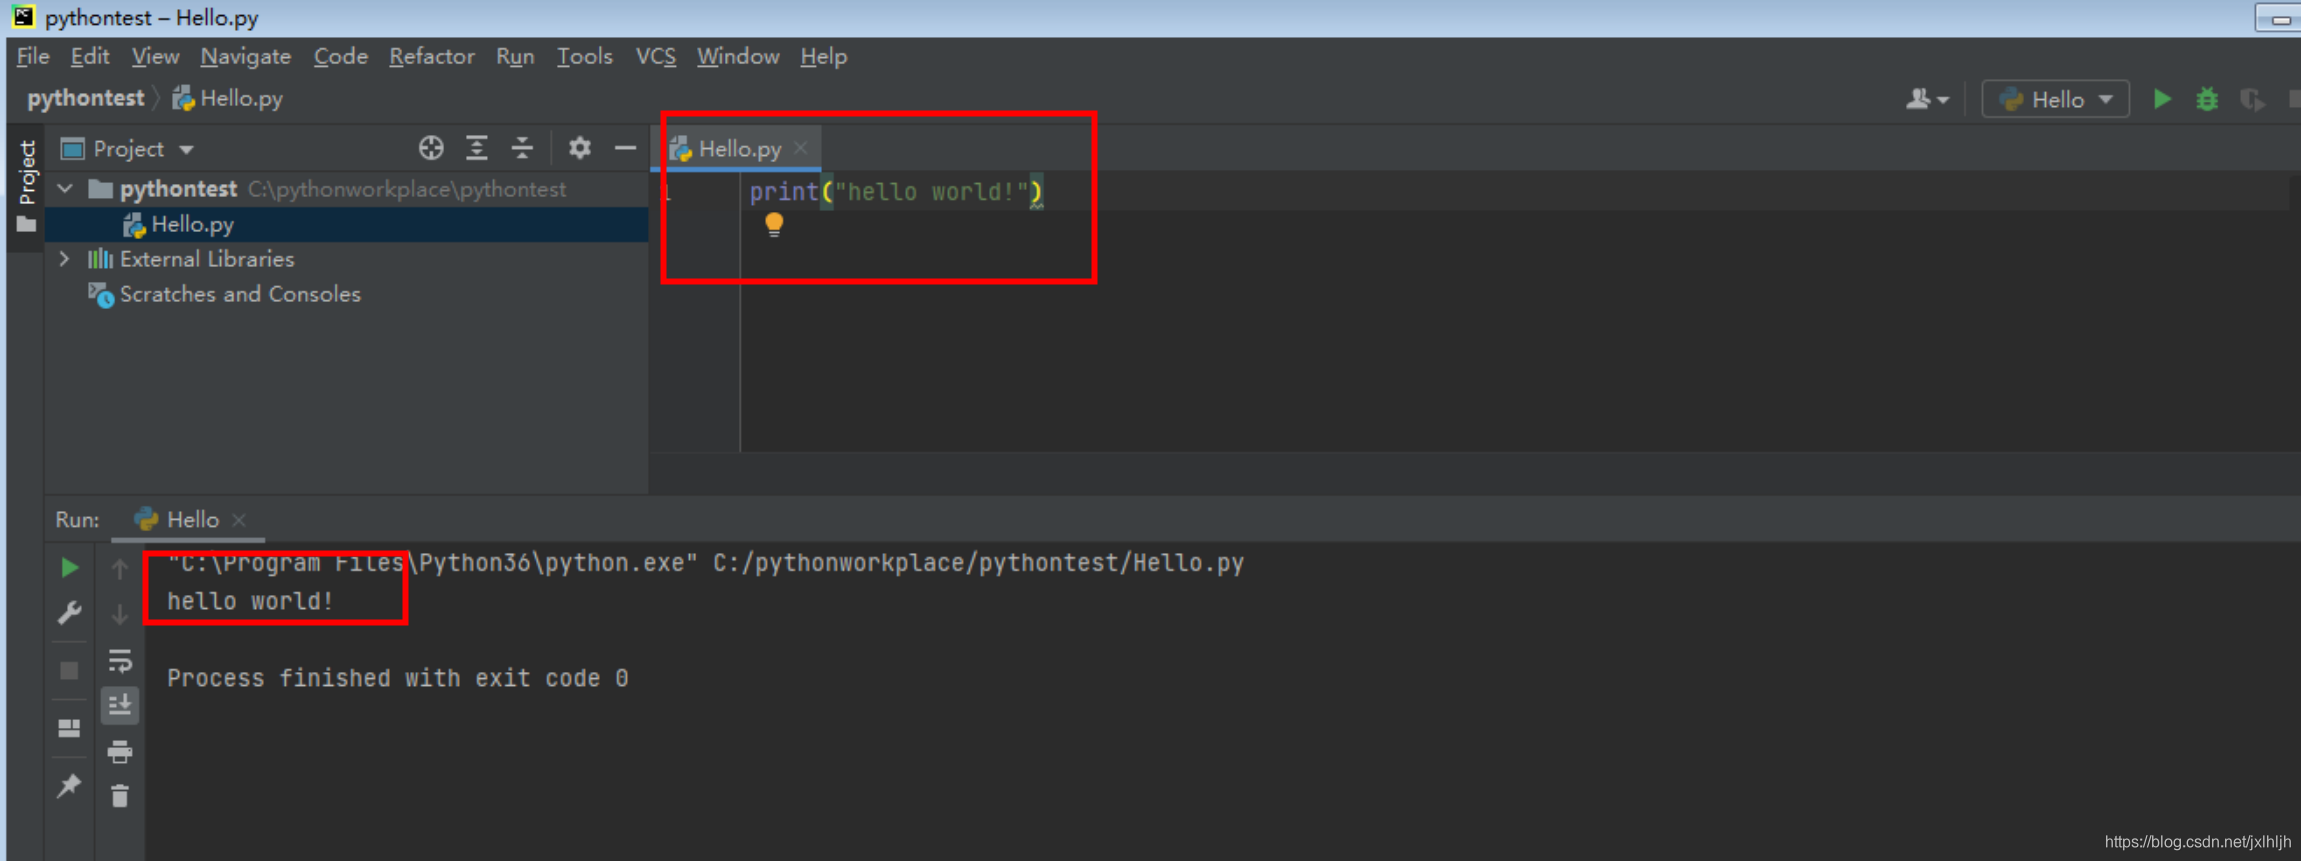
Task: Close the Hello run tab
Action: (239, 520)
